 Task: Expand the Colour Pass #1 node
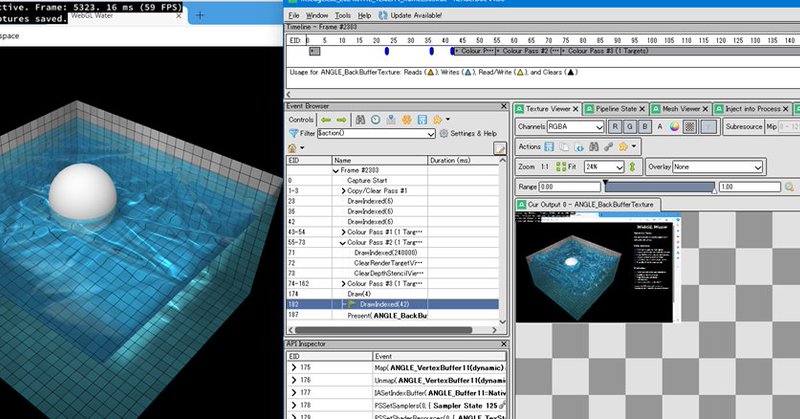pos(343,232)
